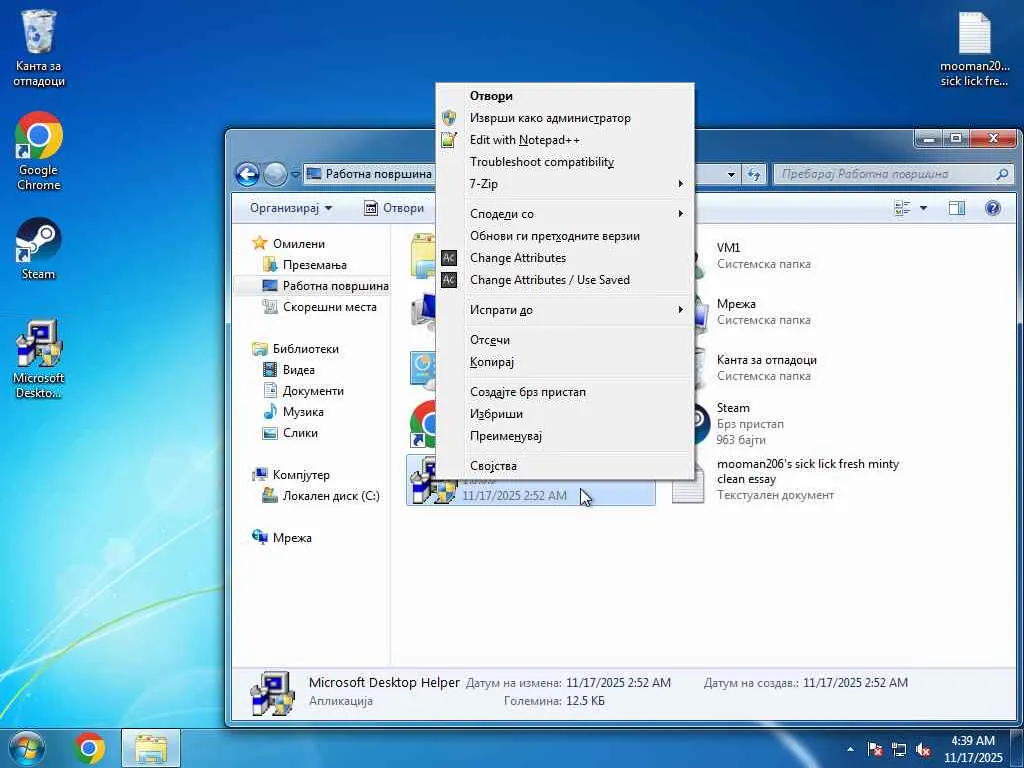Click the refresh button beside address bar
Image resolution: width=1024 pixels, height=768 pixels.
754,174
